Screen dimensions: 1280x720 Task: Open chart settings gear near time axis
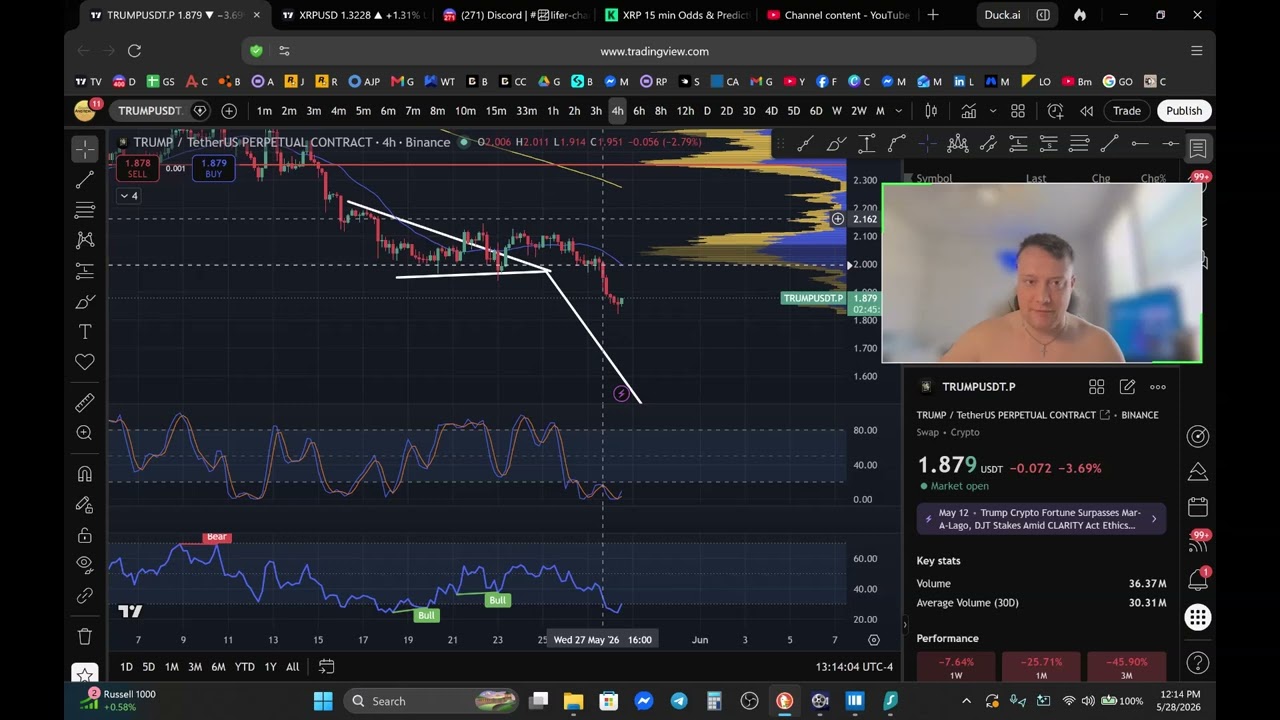tap(874, 640)
